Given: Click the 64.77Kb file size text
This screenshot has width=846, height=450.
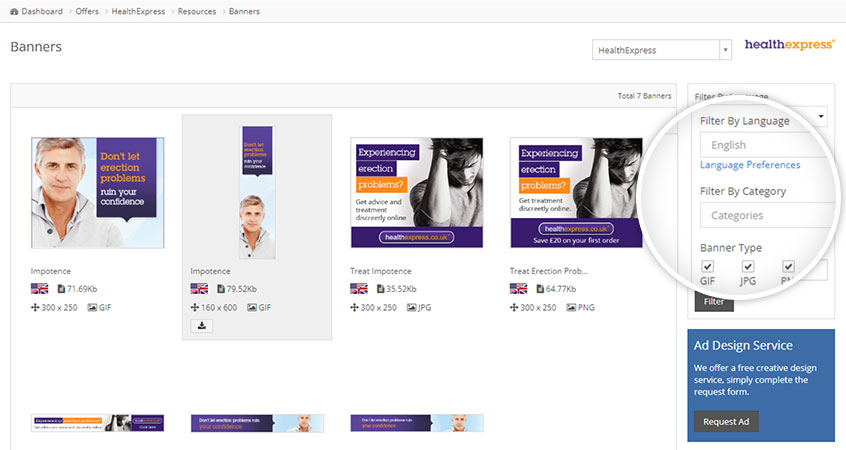Looking at the screenshot, I should [x=561, y=289].
